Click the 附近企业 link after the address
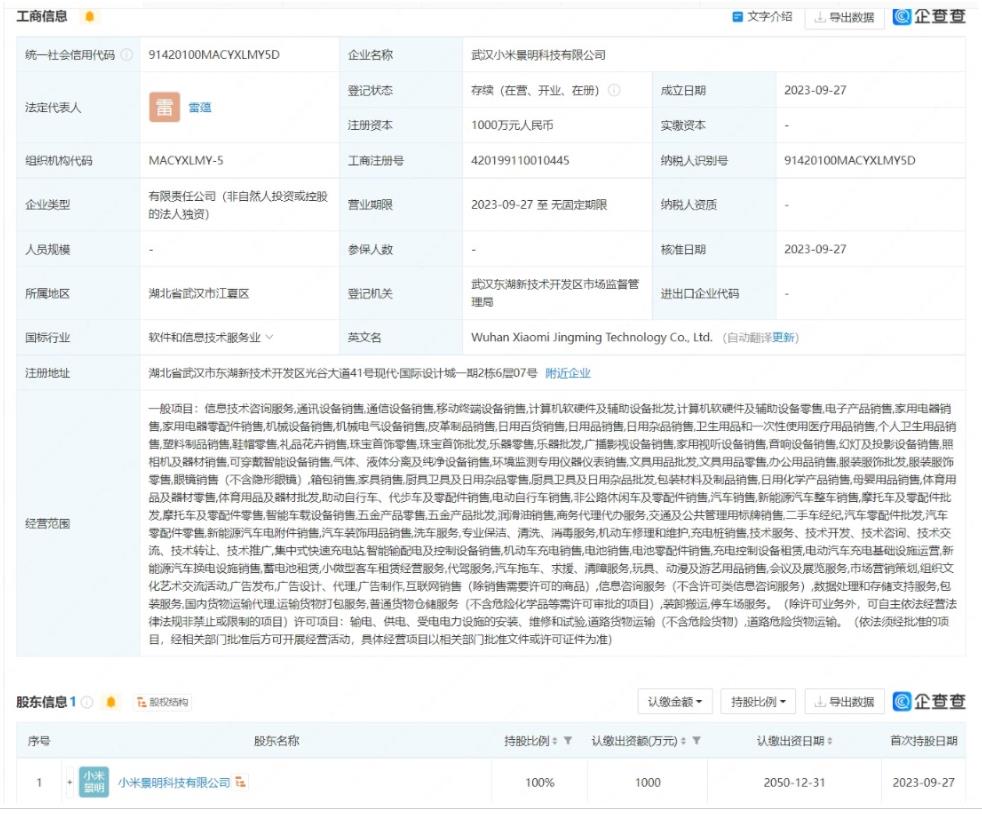Image resolution: width=982 pixels, height=816 pixels. pyautogui.click(x=568, y=373)
